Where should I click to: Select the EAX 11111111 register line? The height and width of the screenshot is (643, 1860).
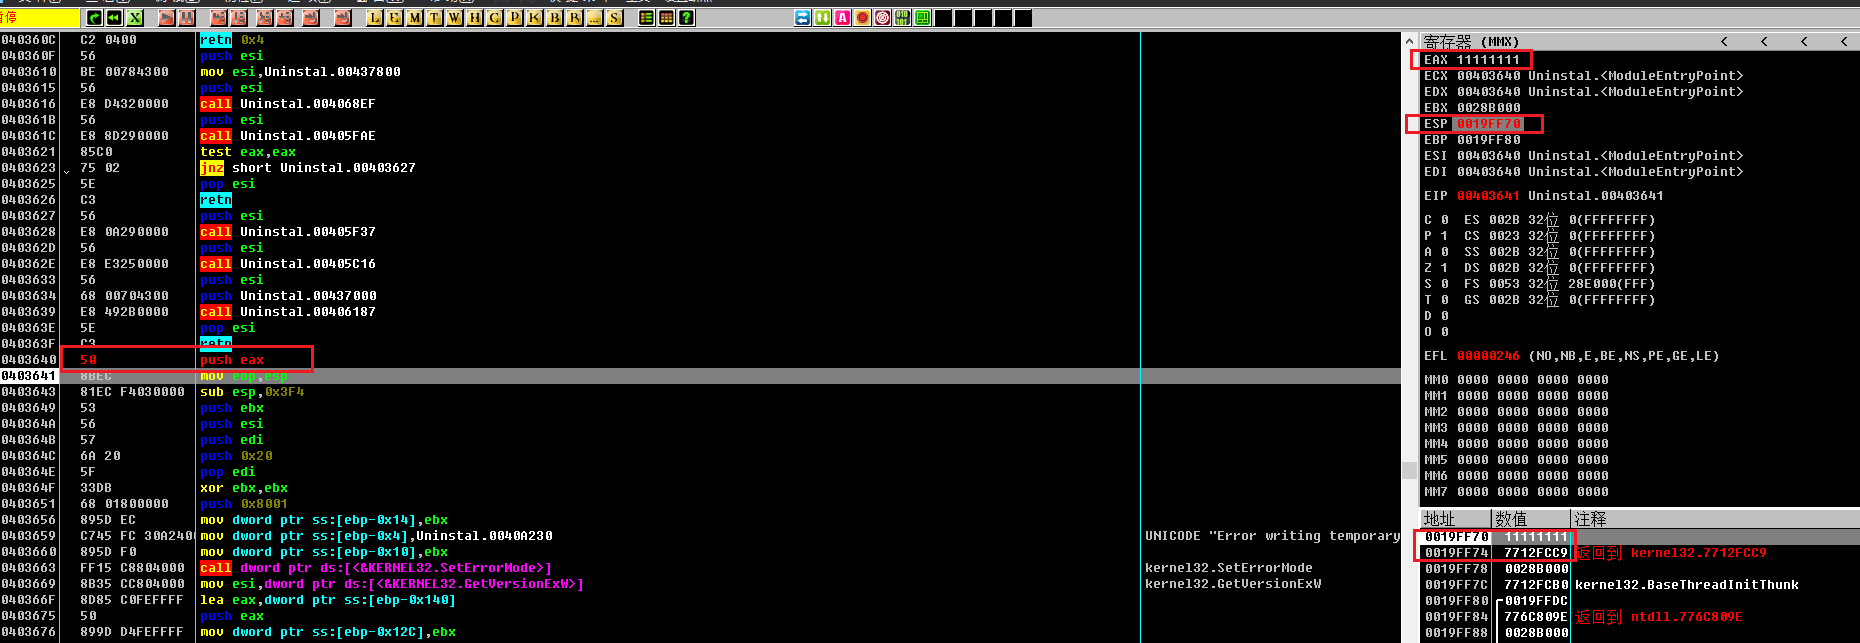pyautogui.click(x=1472, y=60)
